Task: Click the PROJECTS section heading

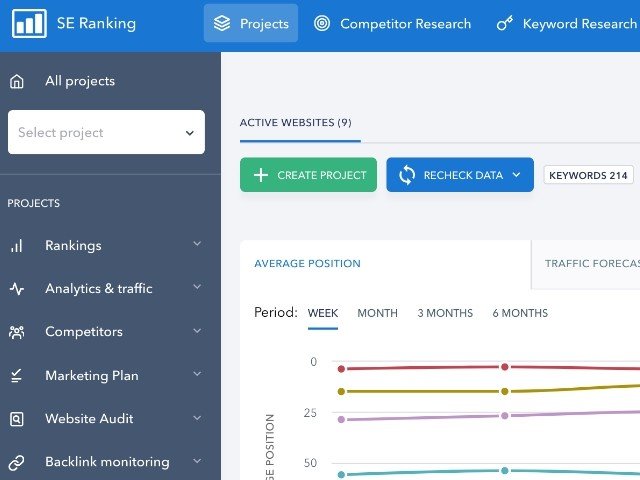Action: point(33,203)
